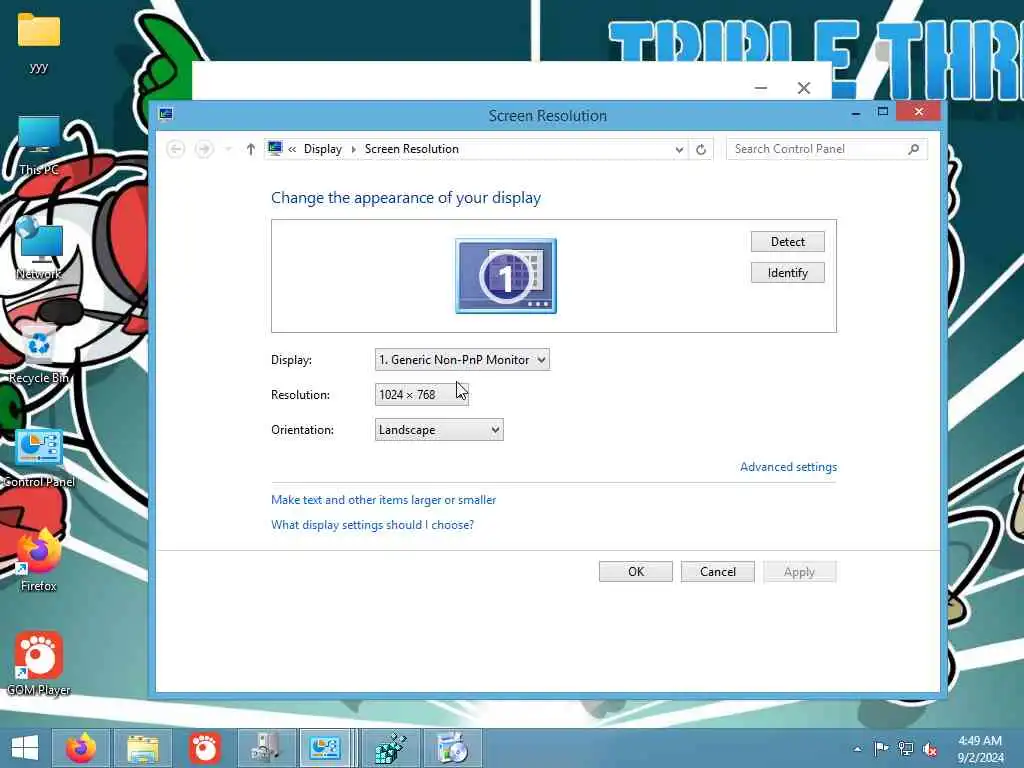Click the cubes taskbar icon
The width and height of the screenshot is (1024, 768).
pyautogui.click(x=391, y=748)
